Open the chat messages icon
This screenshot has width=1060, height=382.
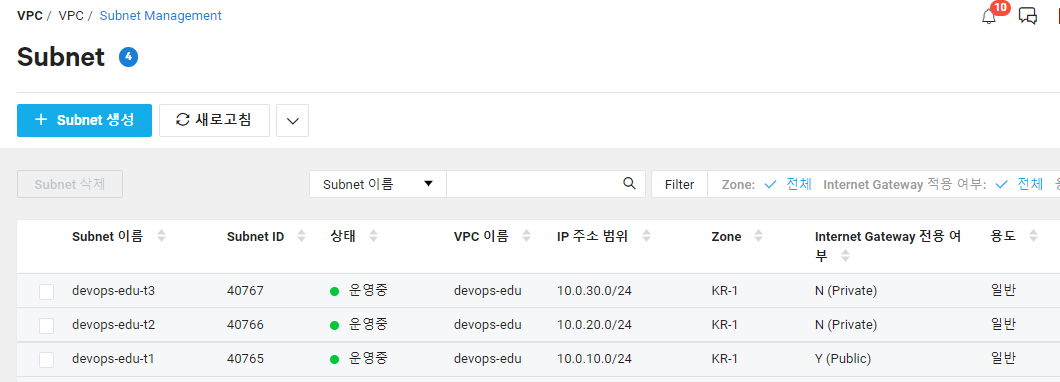coord(1028,16)
